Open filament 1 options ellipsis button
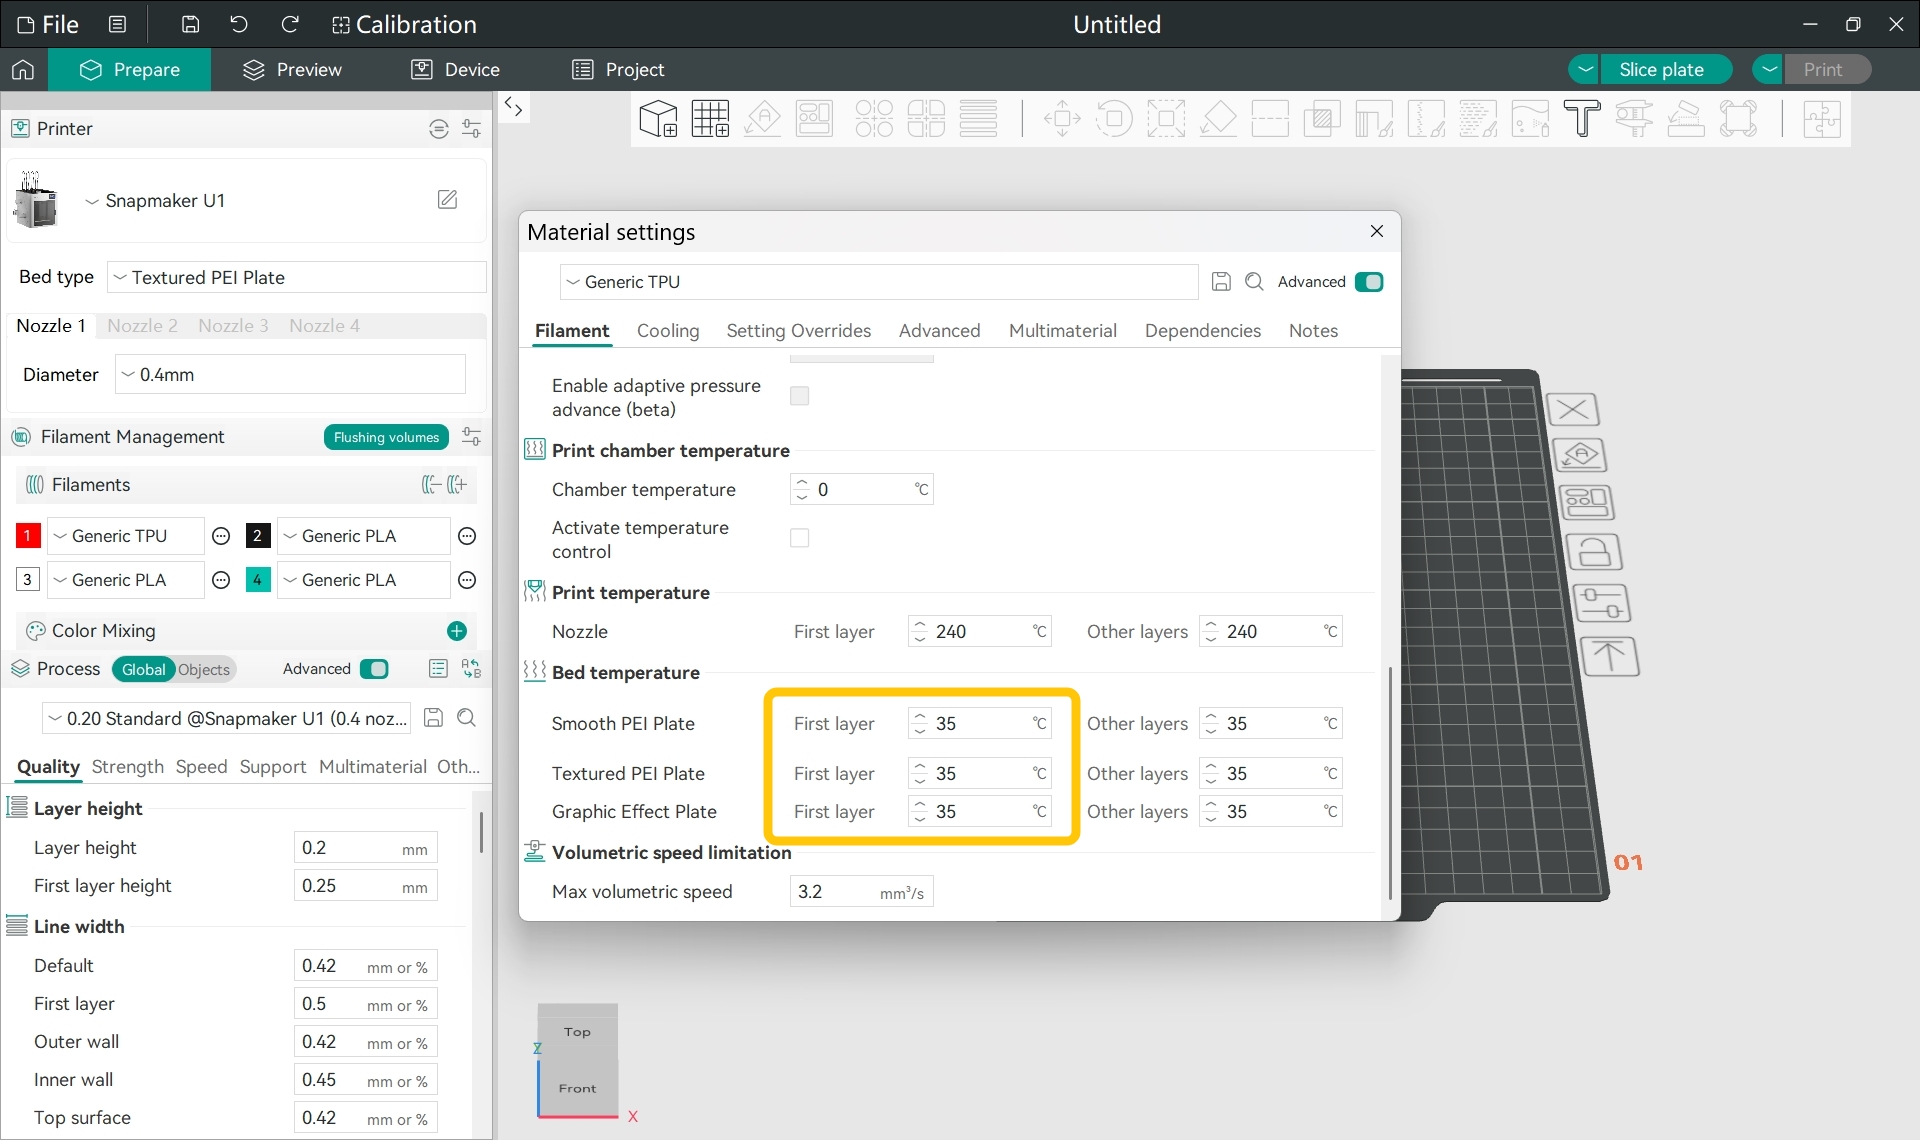The height and width of the screenshot is (1140, 1920). pyautogui.click(x=222, y=536)
